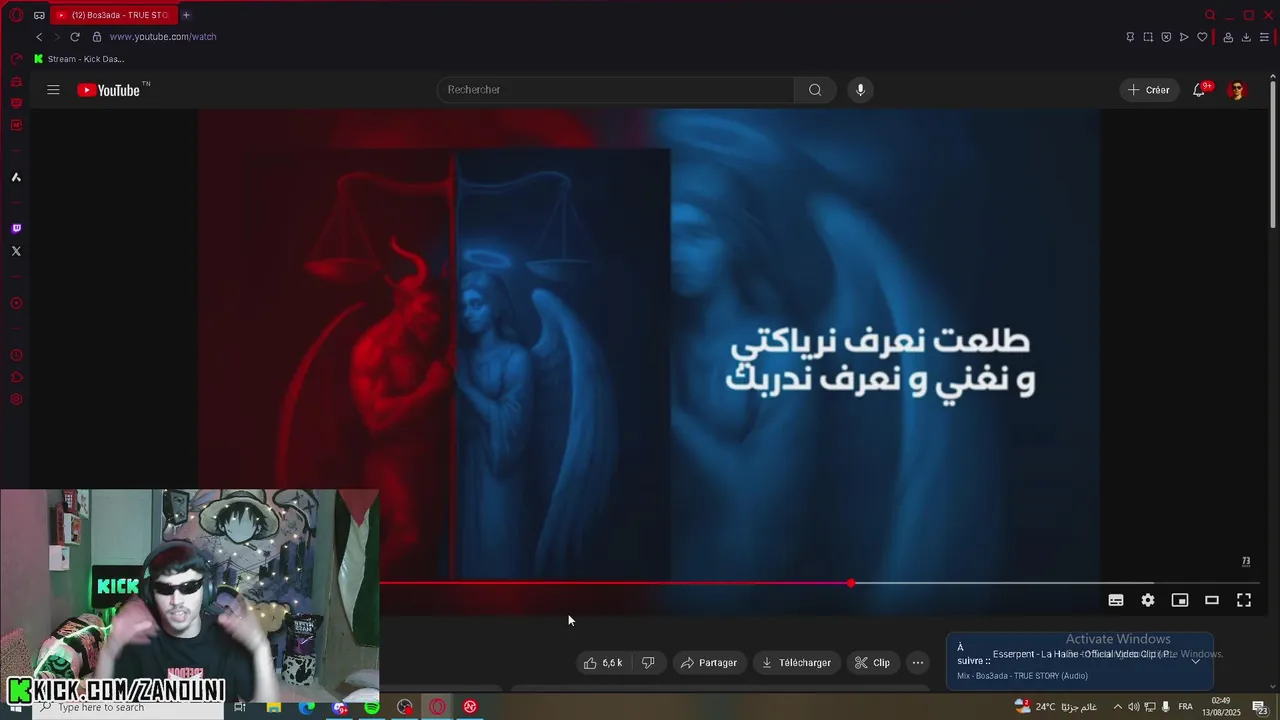Open the browser downloads panel
This screenshot has height=720, width=1280.
(1246, 37)
